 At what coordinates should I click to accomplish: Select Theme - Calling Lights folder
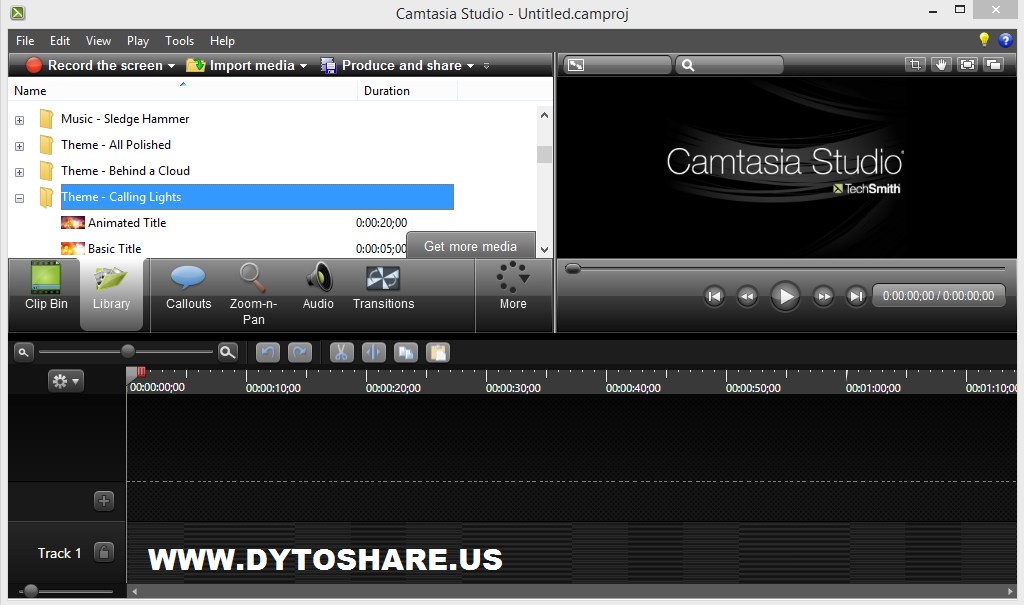tap(257, 197)
